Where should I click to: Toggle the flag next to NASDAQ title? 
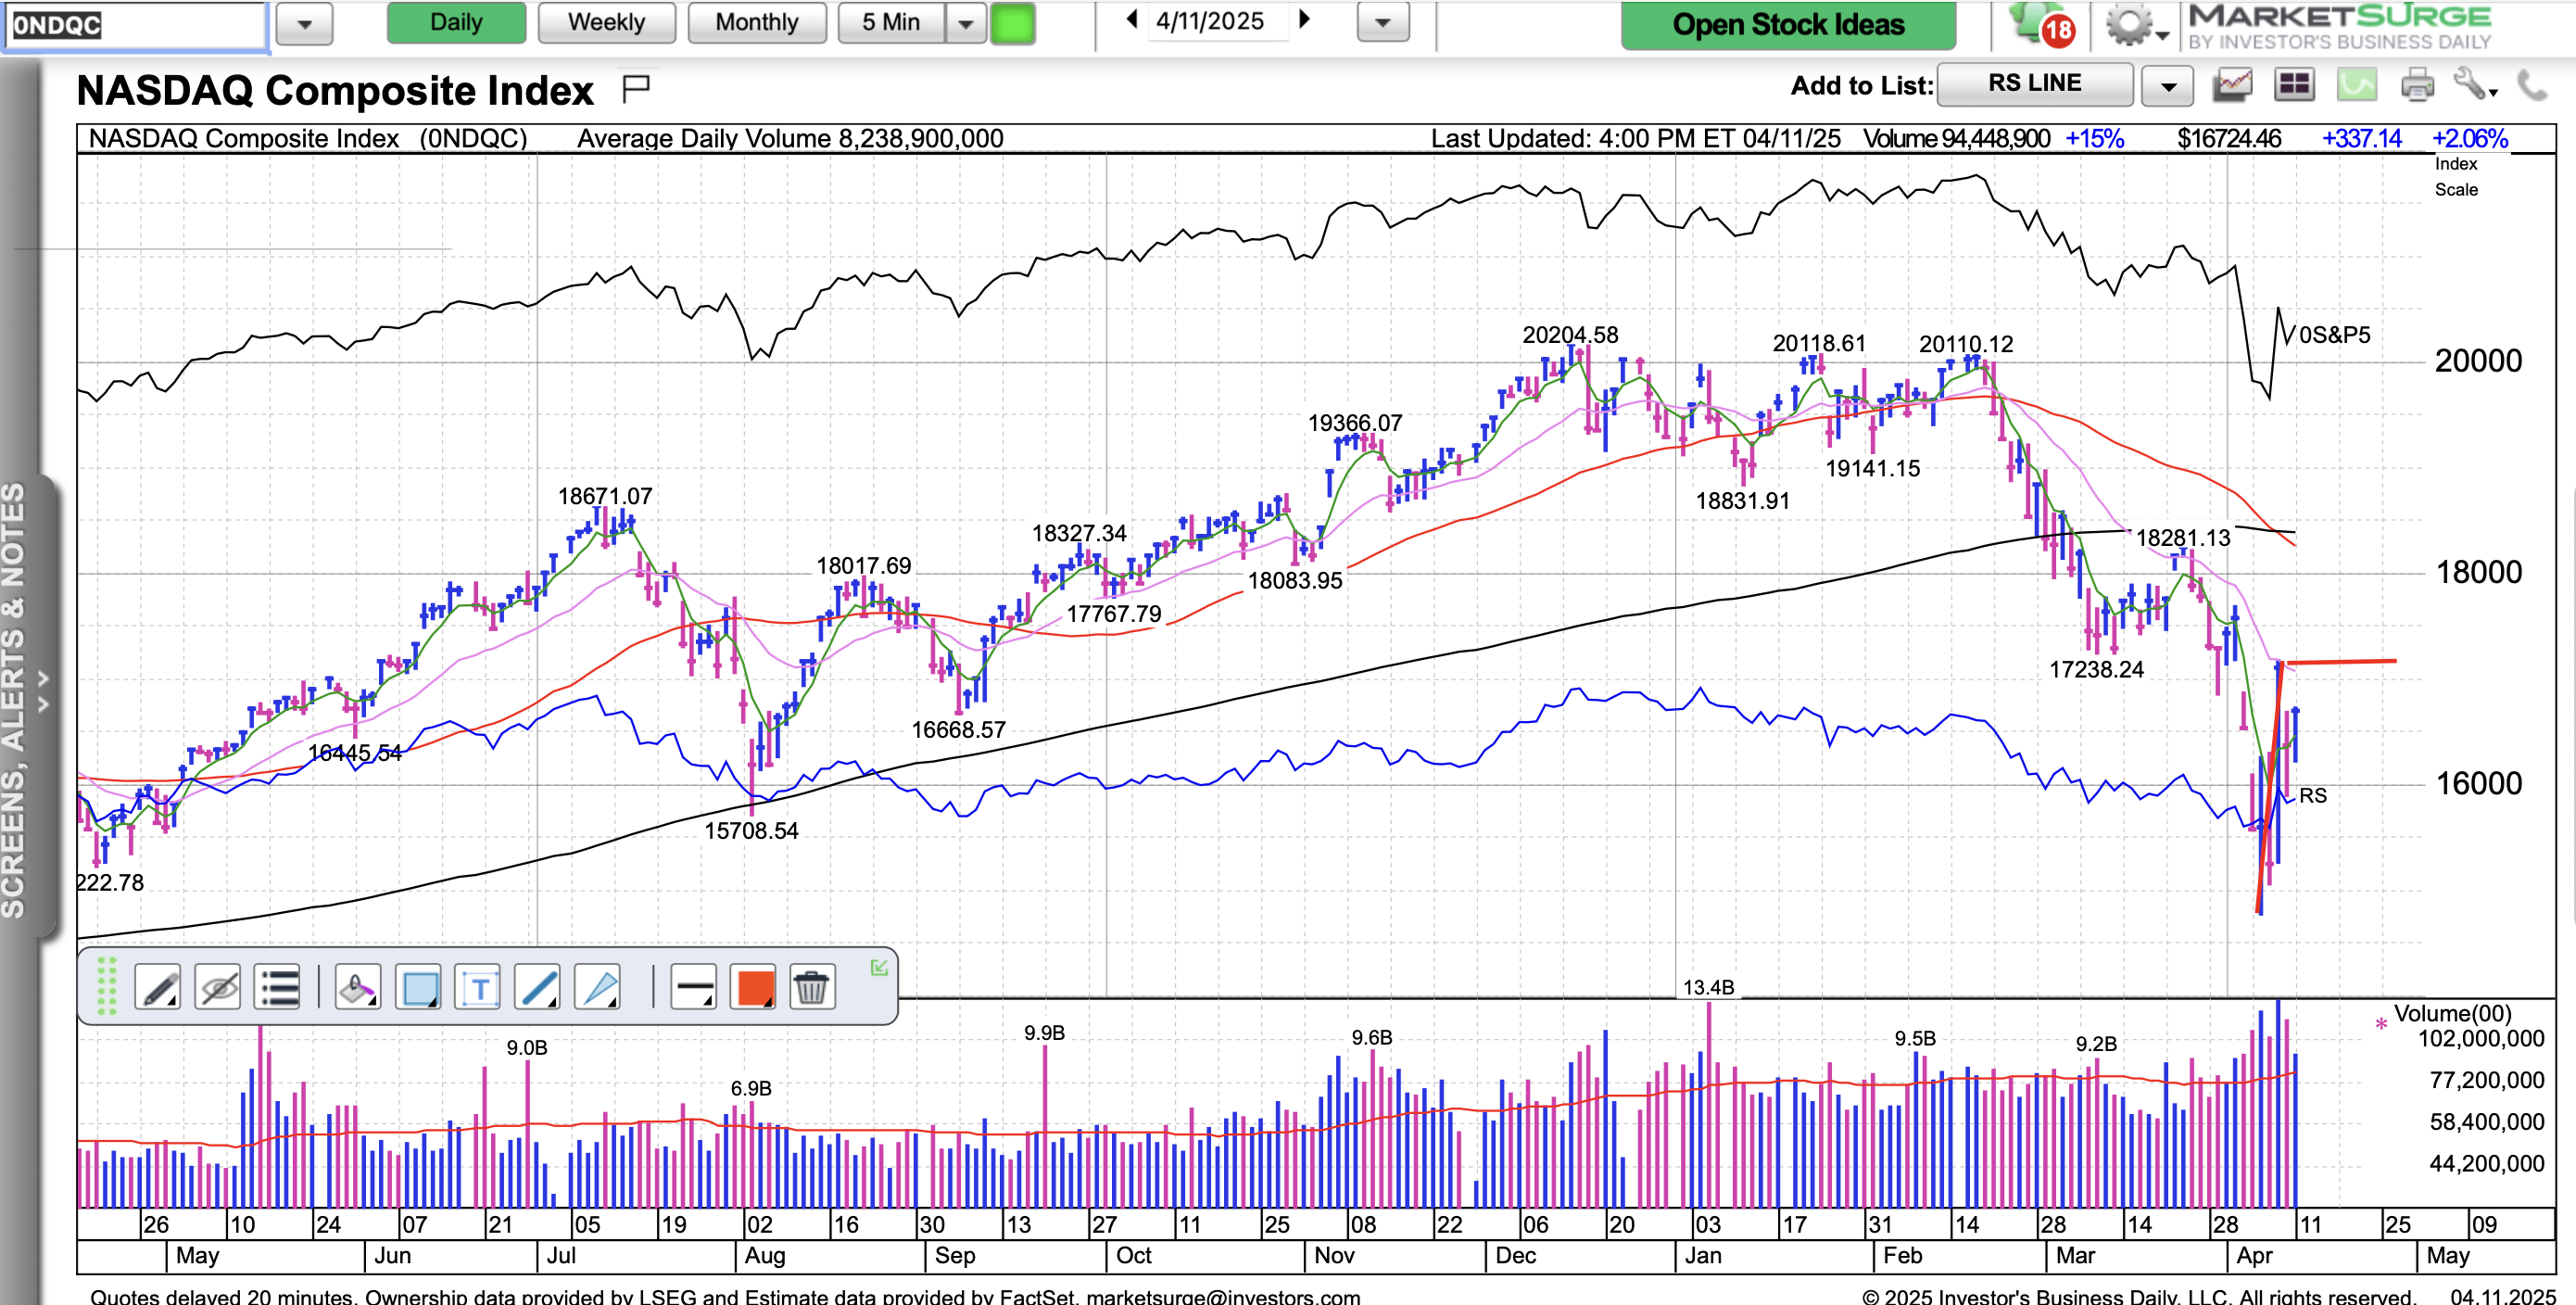pos(636,88)
